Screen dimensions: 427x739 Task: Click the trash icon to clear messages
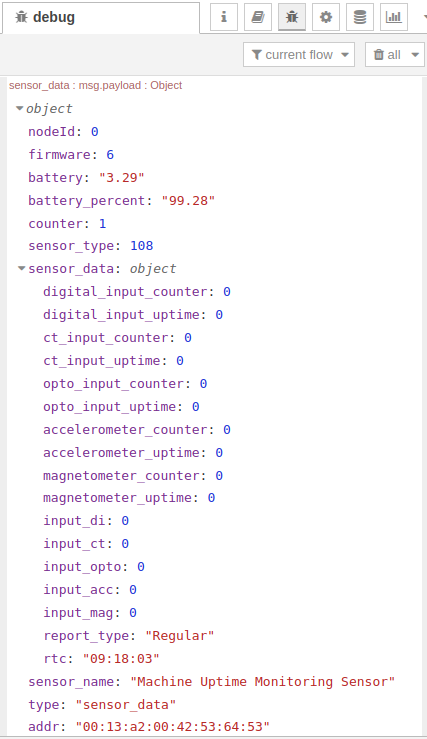(x=378, y=55)
